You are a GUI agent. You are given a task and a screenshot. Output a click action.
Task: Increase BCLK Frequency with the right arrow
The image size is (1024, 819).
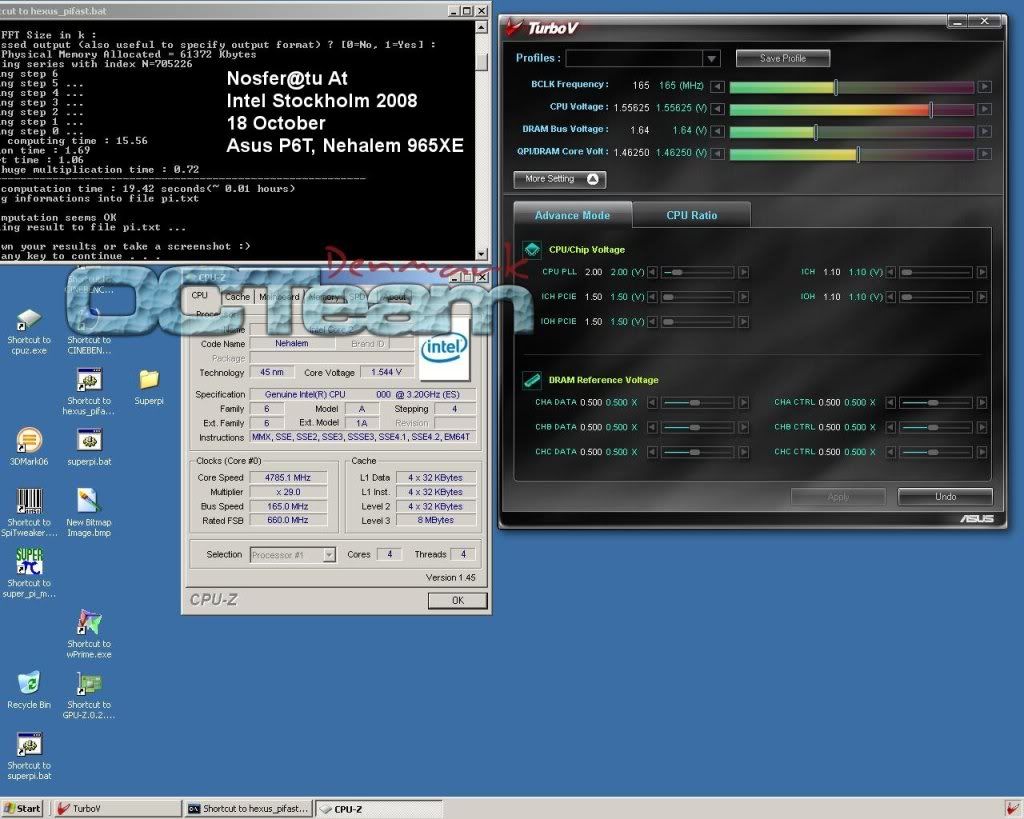[x=984, y=86]
